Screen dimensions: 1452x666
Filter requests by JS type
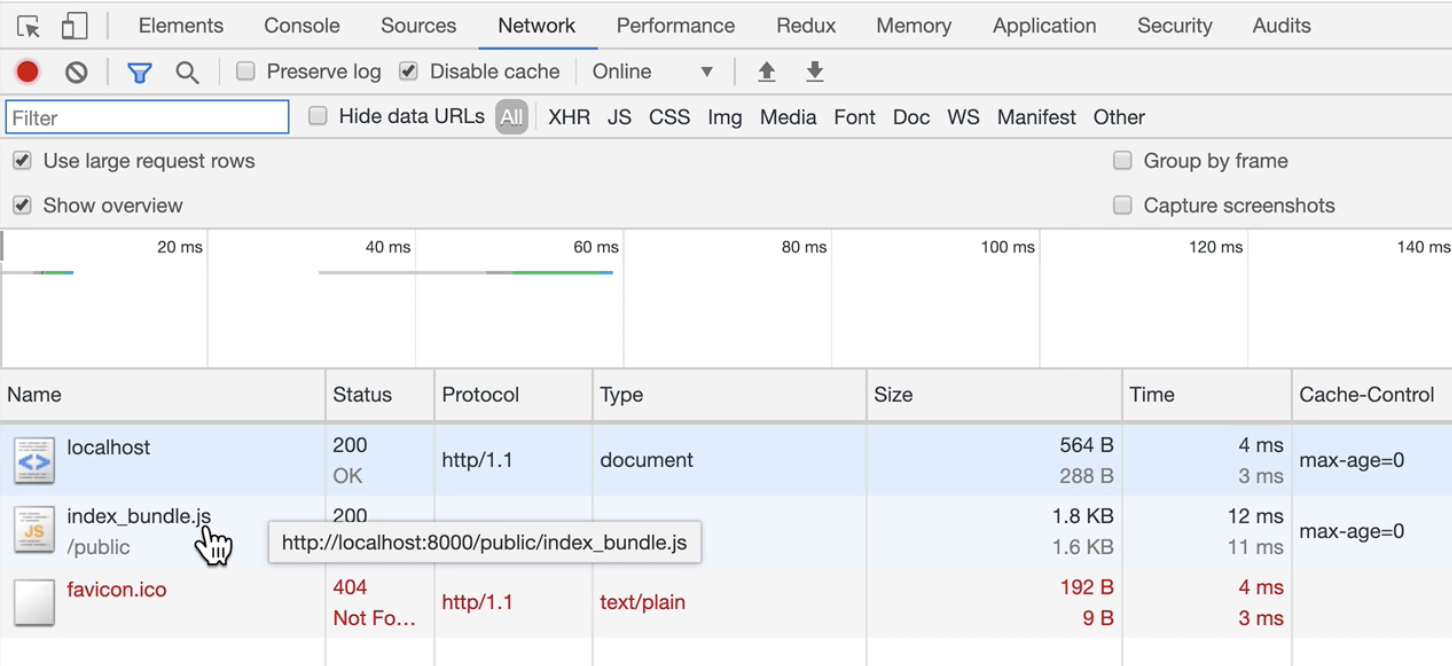pyautogui.click(x=619, y=117)
